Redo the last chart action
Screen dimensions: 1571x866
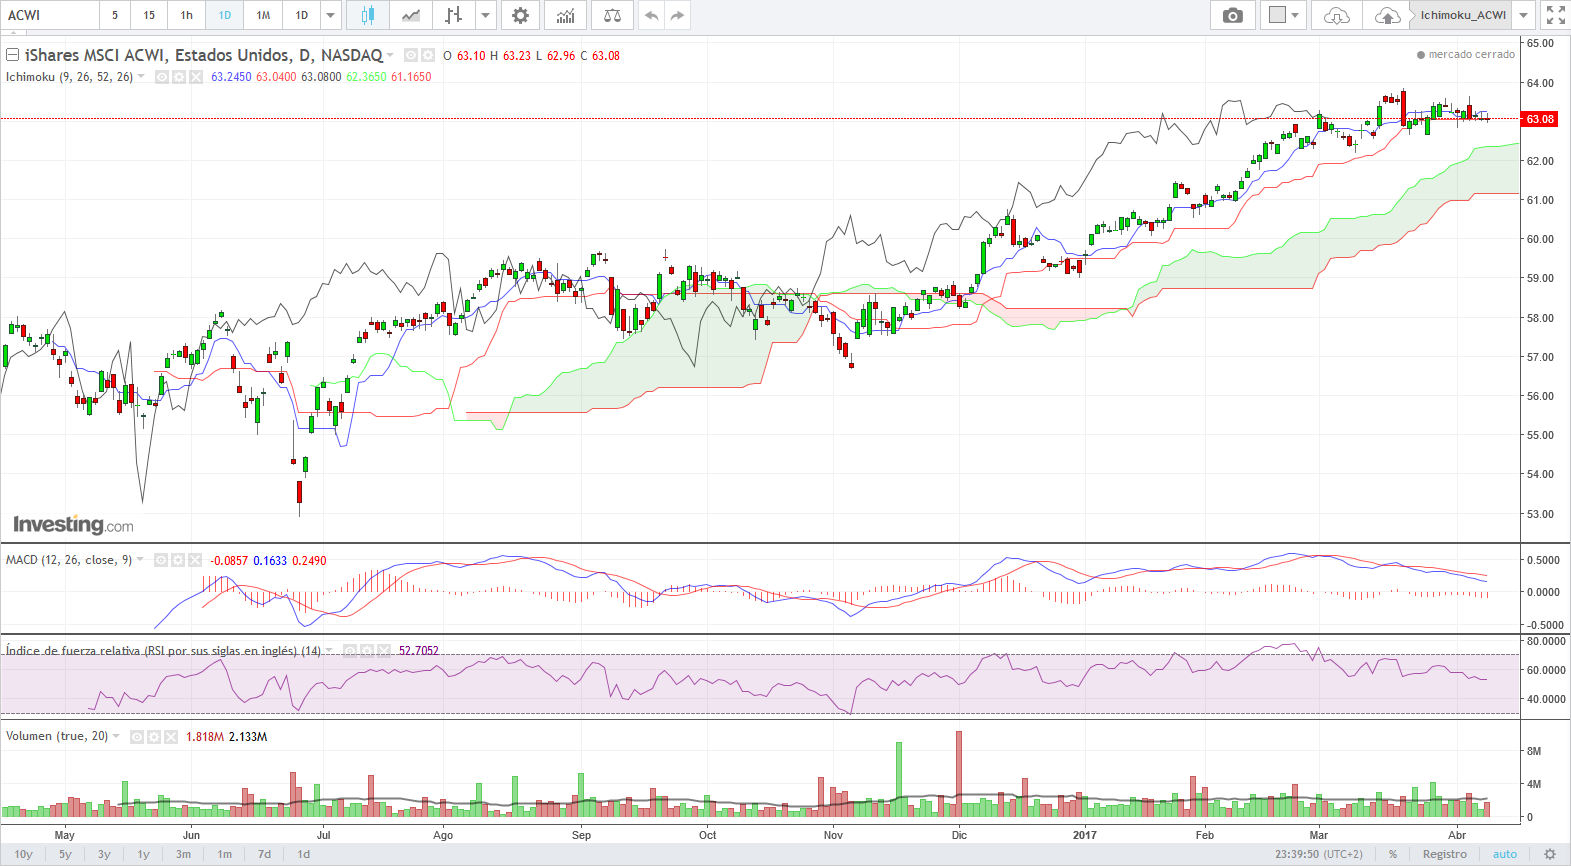point(677,15)
